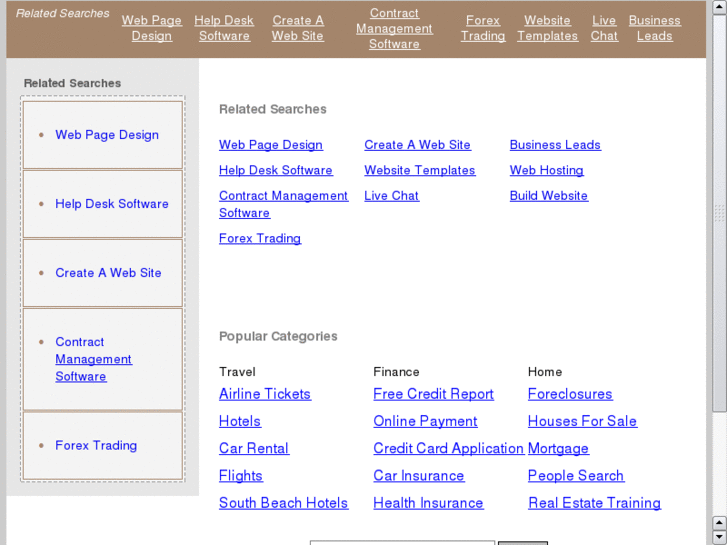Open the Car Insurance link
Viewport: 727px width, 545px height.
point(419,476)
